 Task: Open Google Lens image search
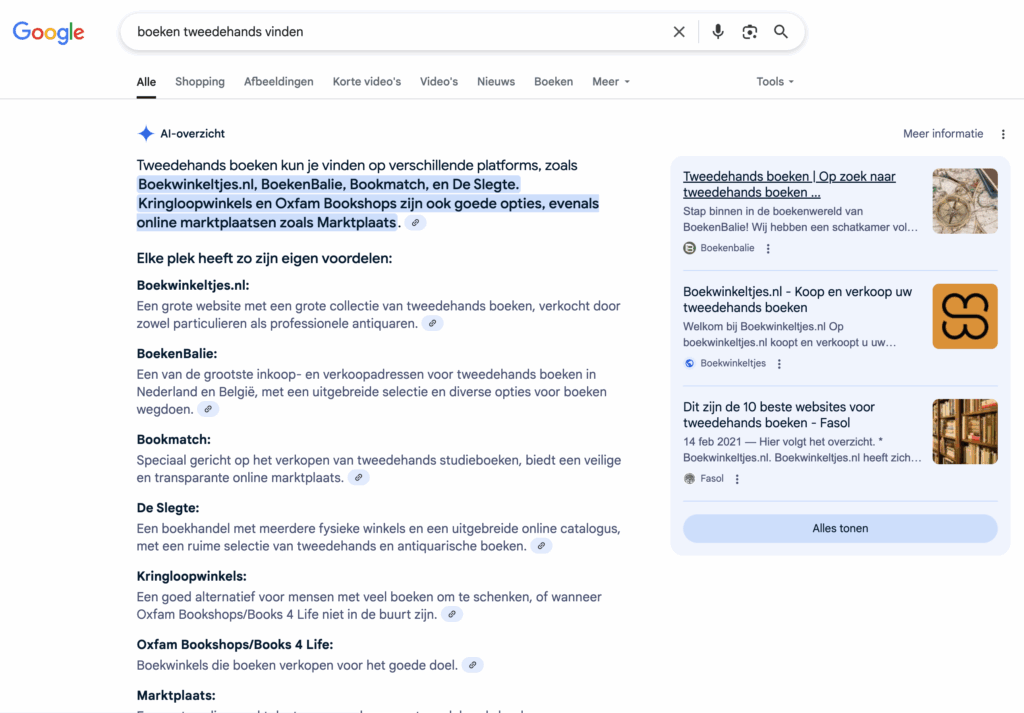point(750,32)
